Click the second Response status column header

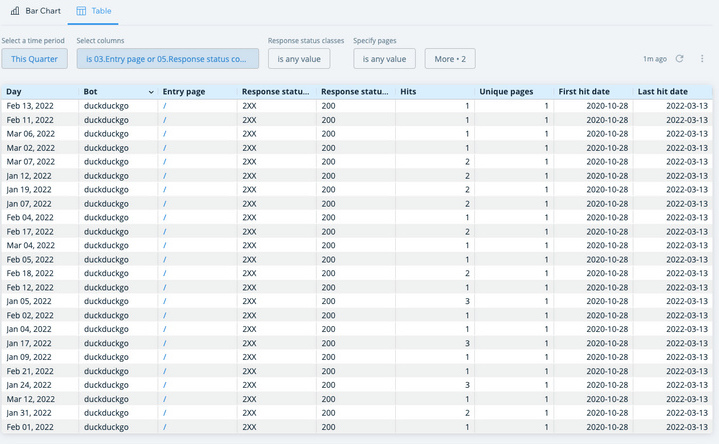(354, 92)
